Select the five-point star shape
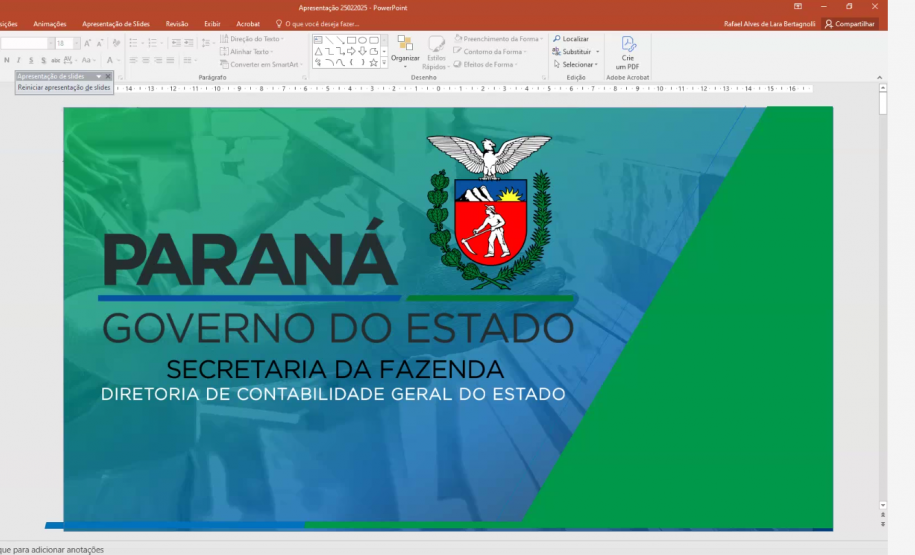915x555 pixels. 373,62
